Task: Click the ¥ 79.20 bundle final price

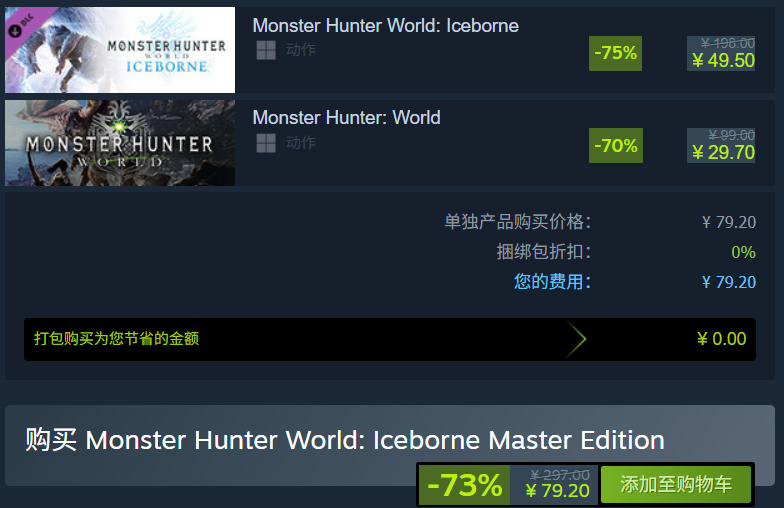Action: click(558, 491)
